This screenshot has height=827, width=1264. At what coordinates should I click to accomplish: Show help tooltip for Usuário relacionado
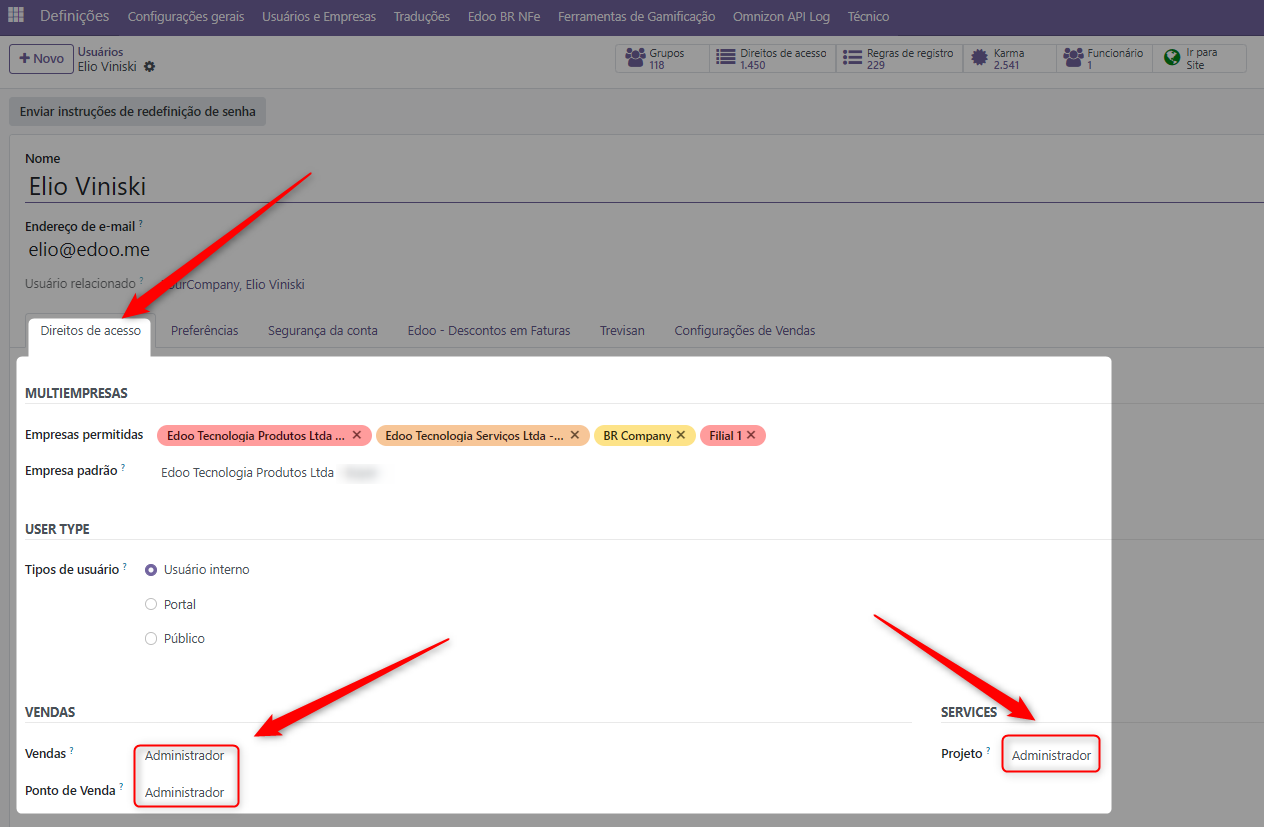coord(142,281)
